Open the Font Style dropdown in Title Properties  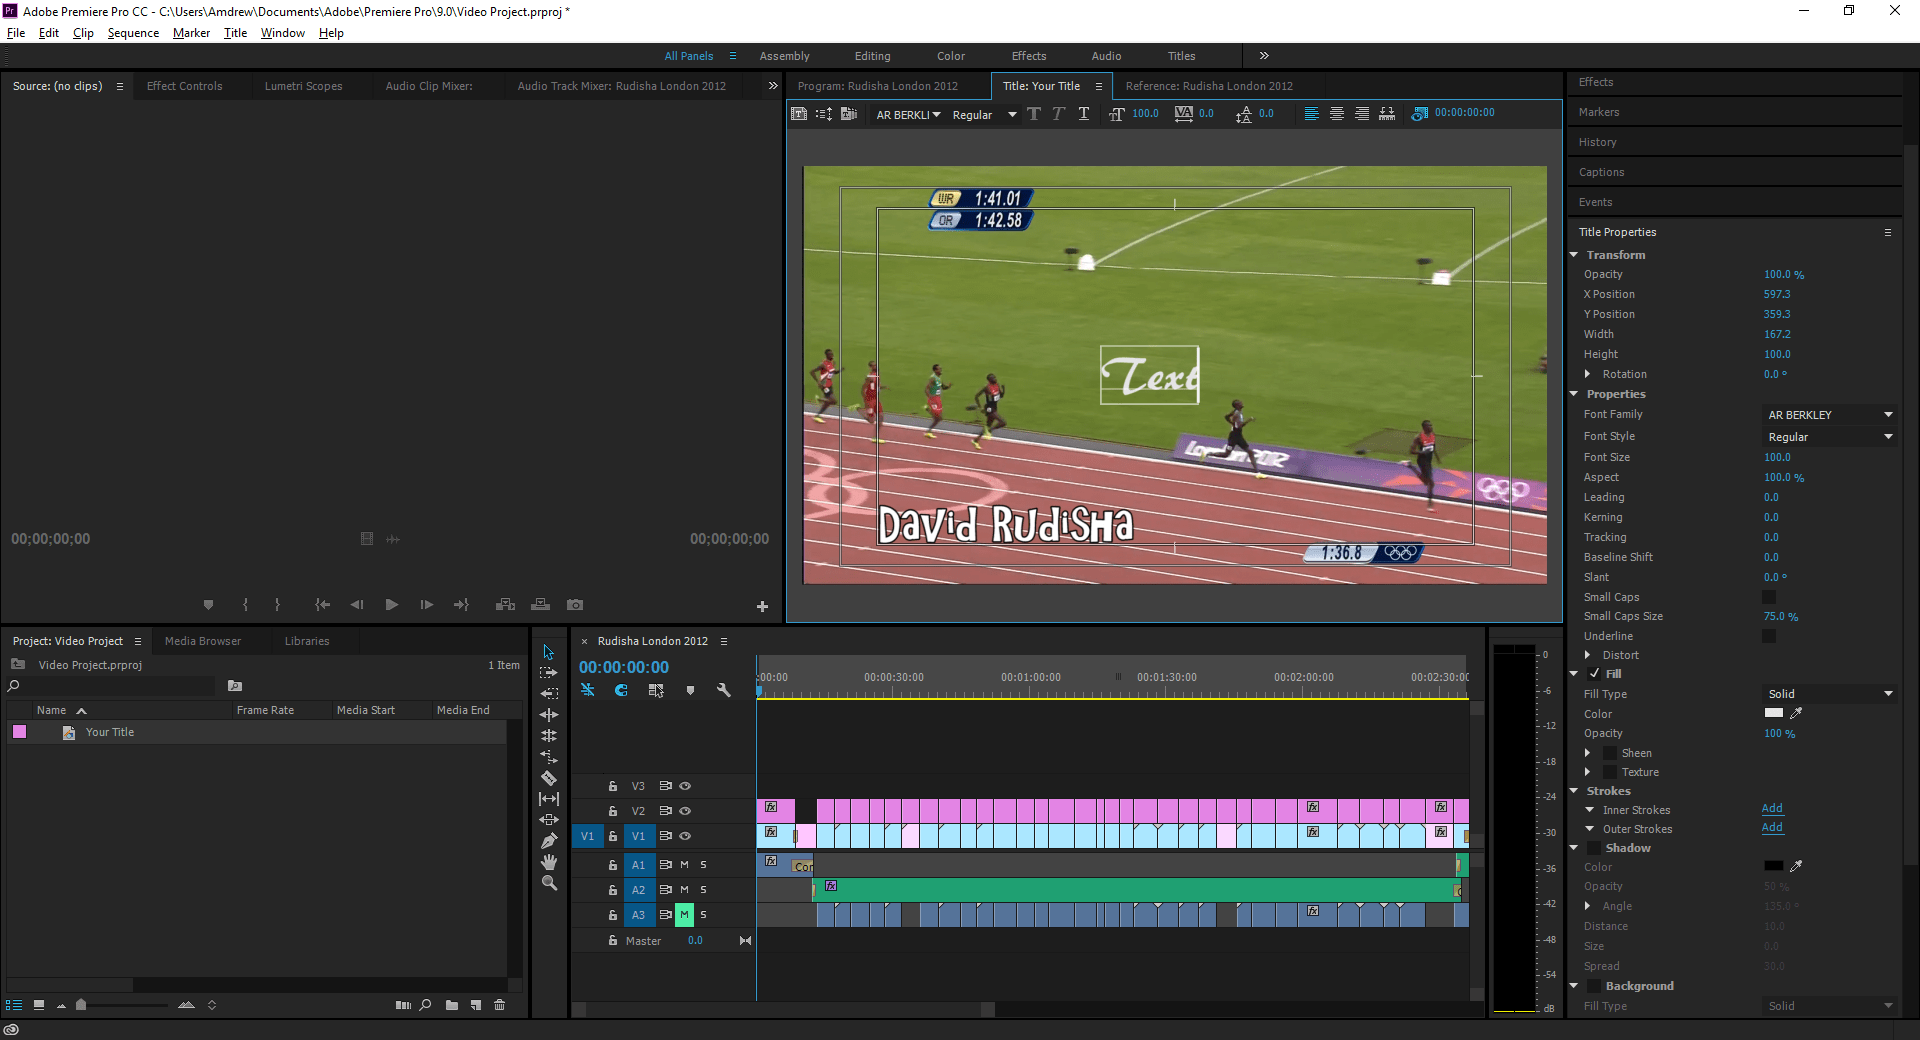(1830, 437)
